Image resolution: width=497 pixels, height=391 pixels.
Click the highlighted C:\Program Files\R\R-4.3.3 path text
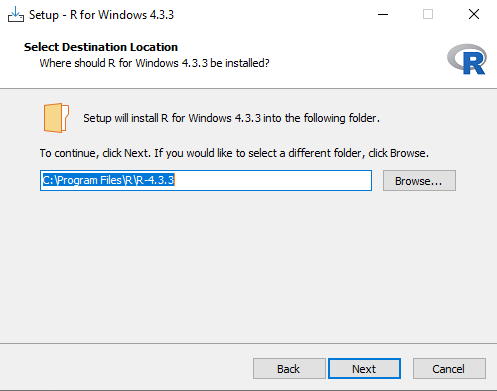pyautogui.click(x=108, y=180)
